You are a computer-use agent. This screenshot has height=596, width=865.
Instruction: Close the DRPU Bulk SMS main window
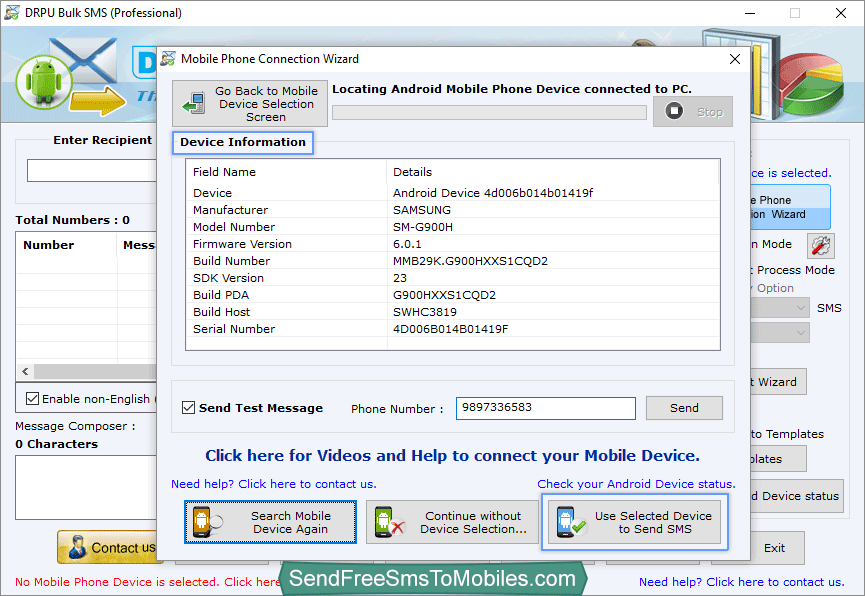[x=841, y=13]
